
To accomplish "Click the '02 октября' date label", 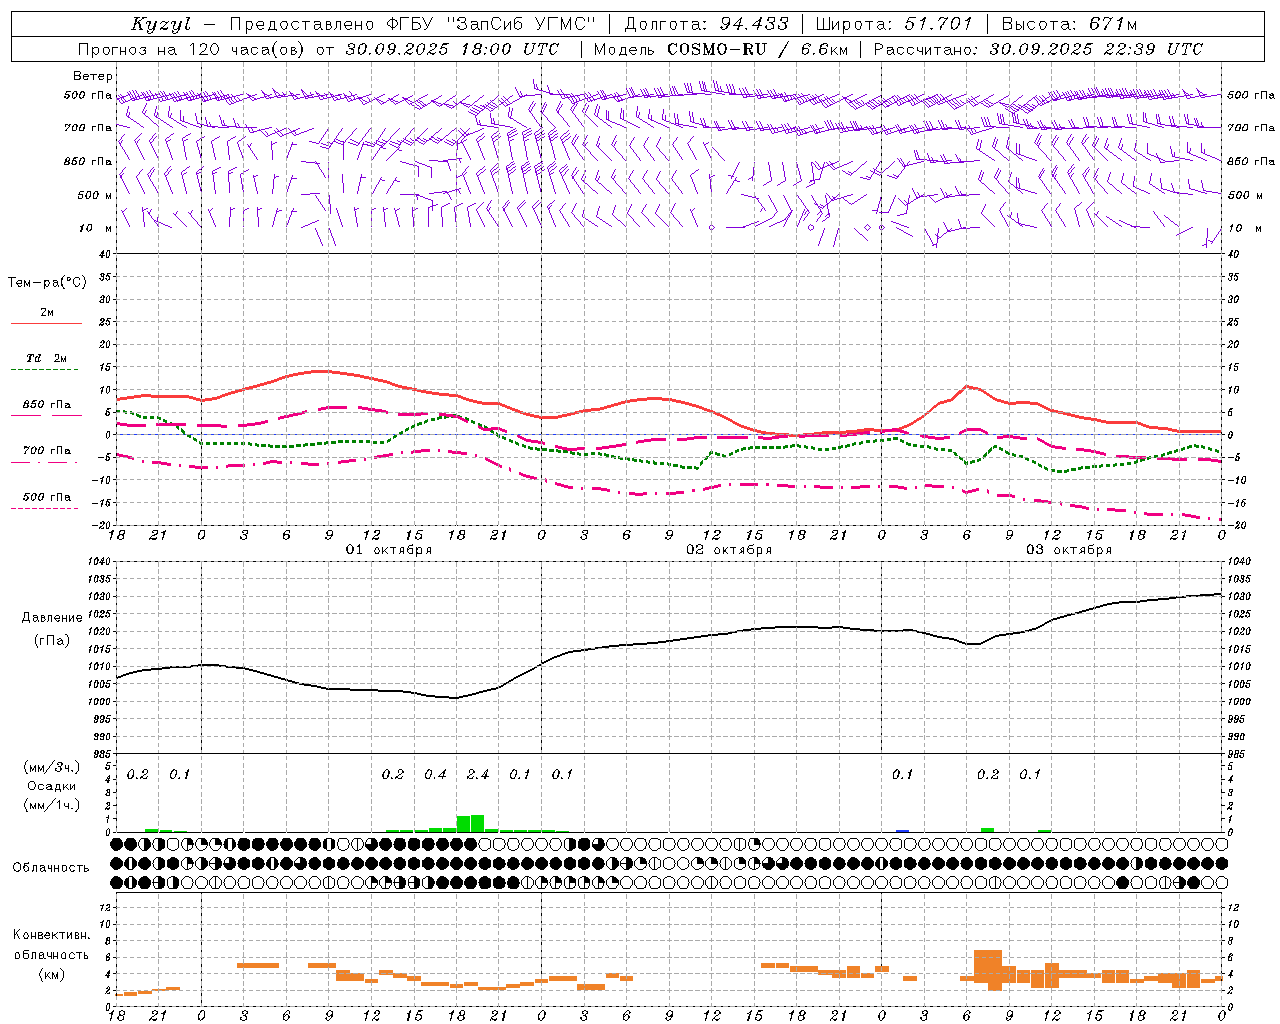I will pos(729,550).
